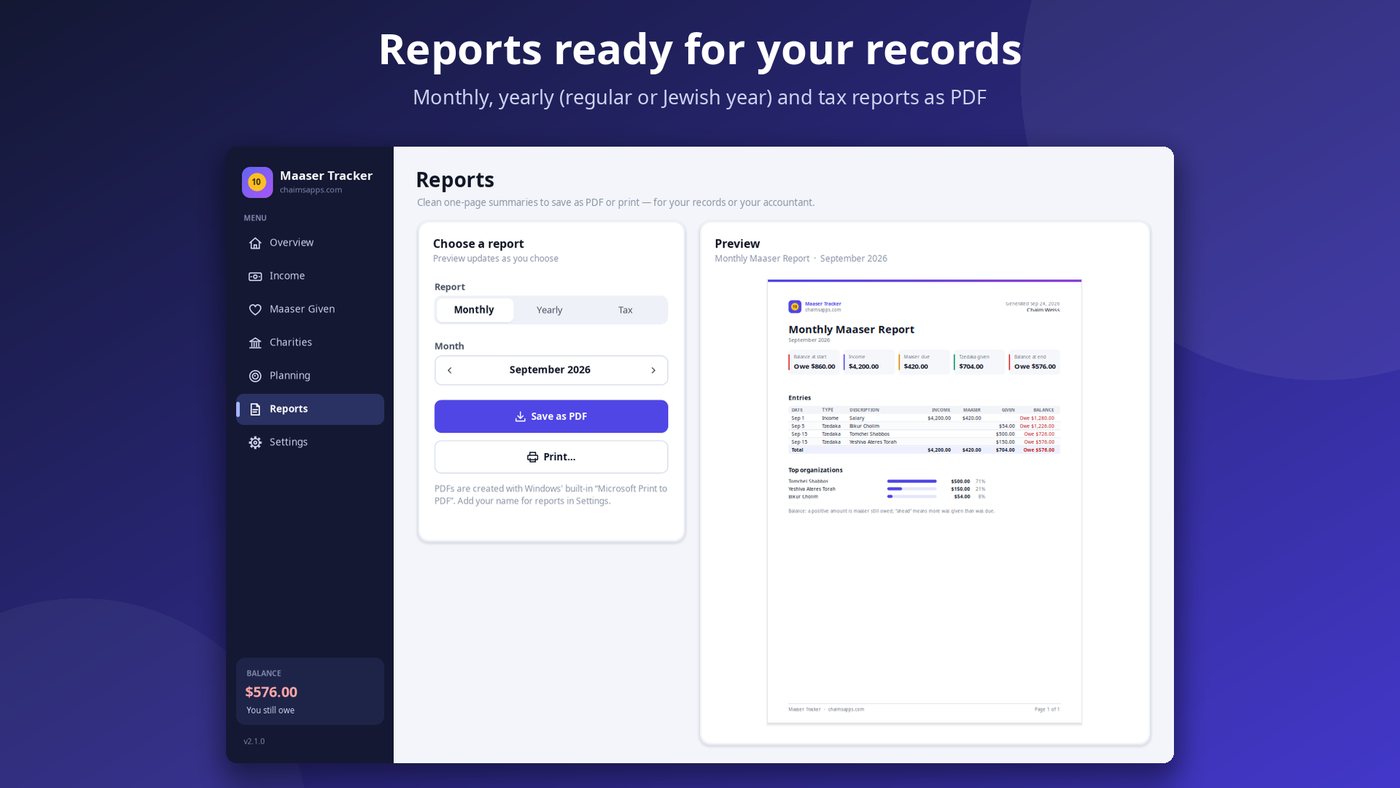
Task: Click the Balance at end Owe $576.00 card
Action: pos(1034,362)
